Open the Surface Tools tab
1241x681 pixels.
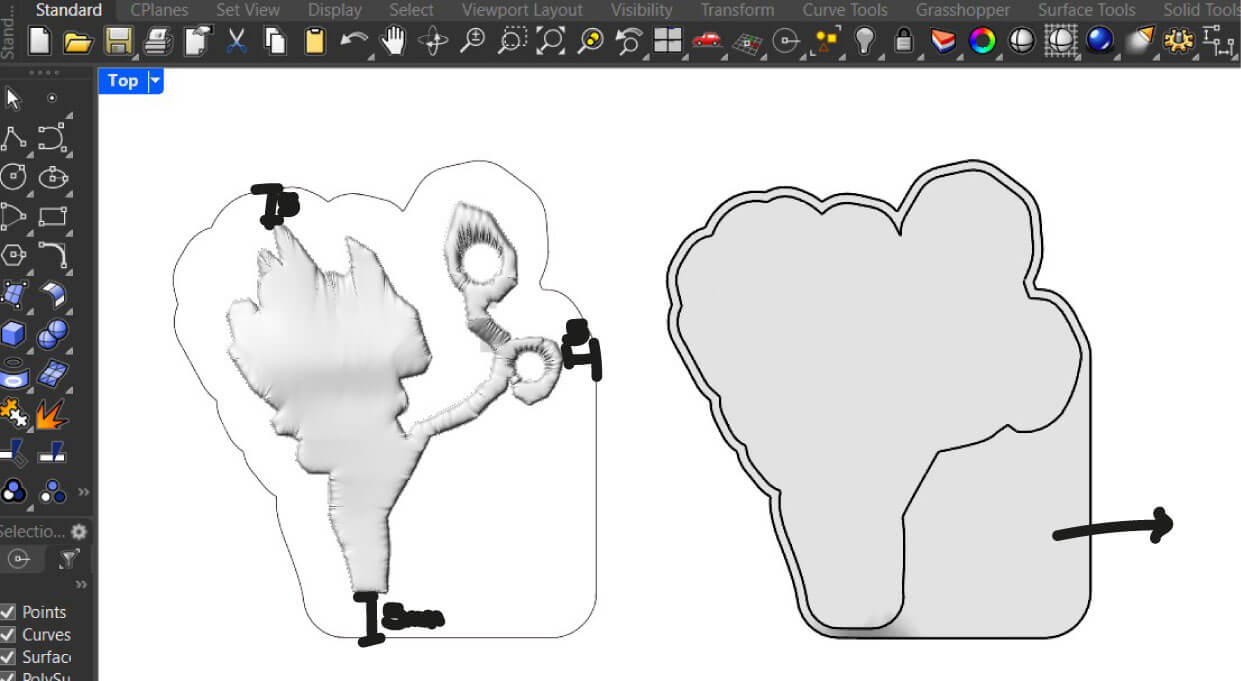(x=1087, y=10)
